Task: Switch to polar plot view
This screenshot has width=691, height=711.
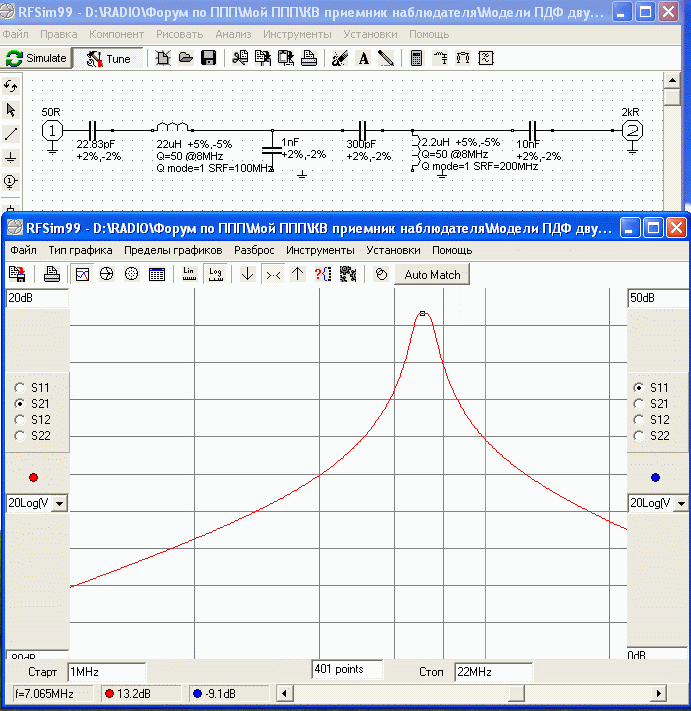Action: [131, 274]
